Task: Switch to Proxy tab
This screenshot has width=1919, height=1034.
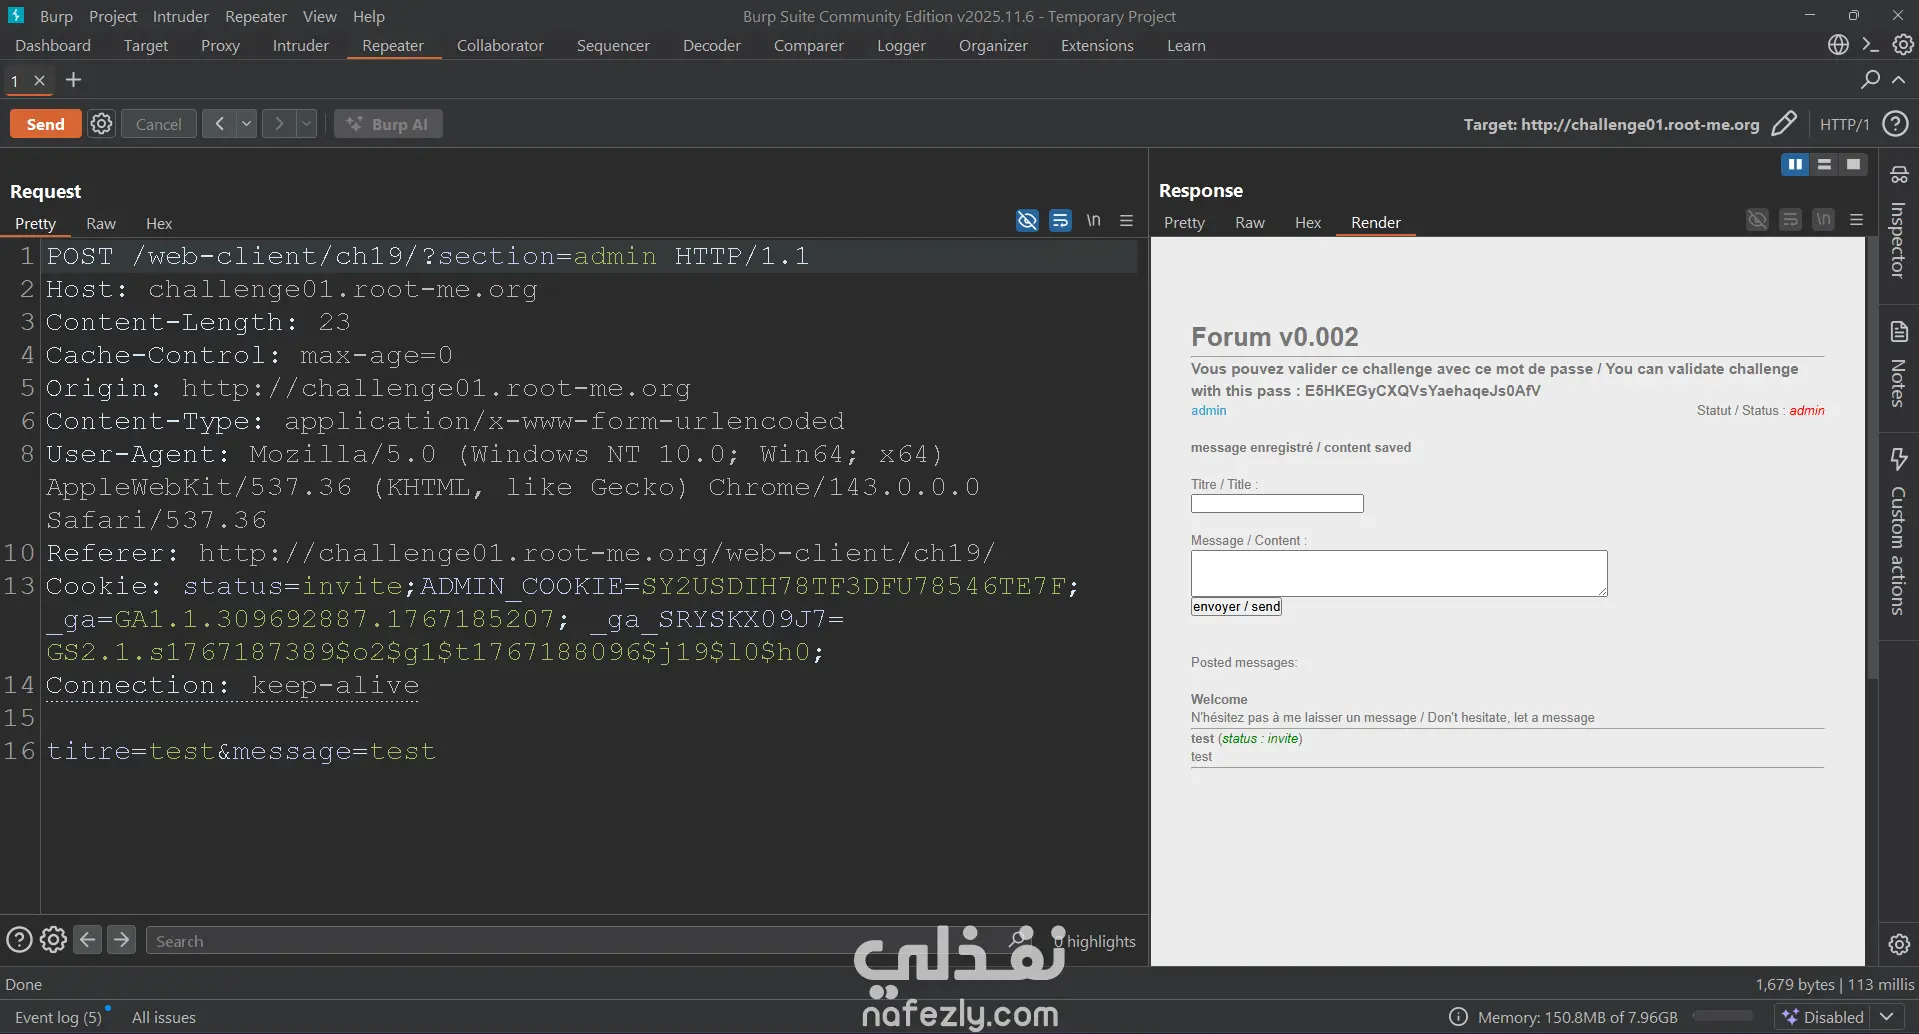Action: [x=220, y=46]
